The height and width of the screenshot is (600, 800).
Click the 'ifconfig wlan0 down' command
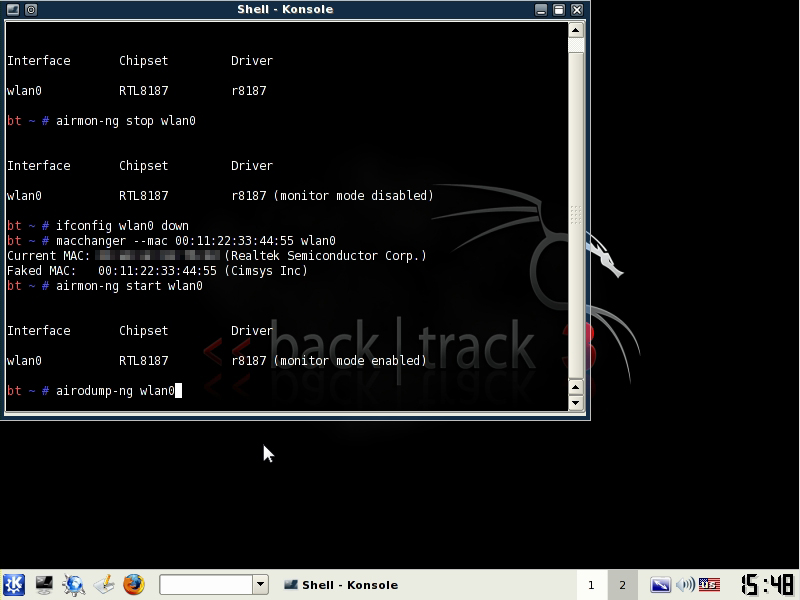tap(122, 226)
